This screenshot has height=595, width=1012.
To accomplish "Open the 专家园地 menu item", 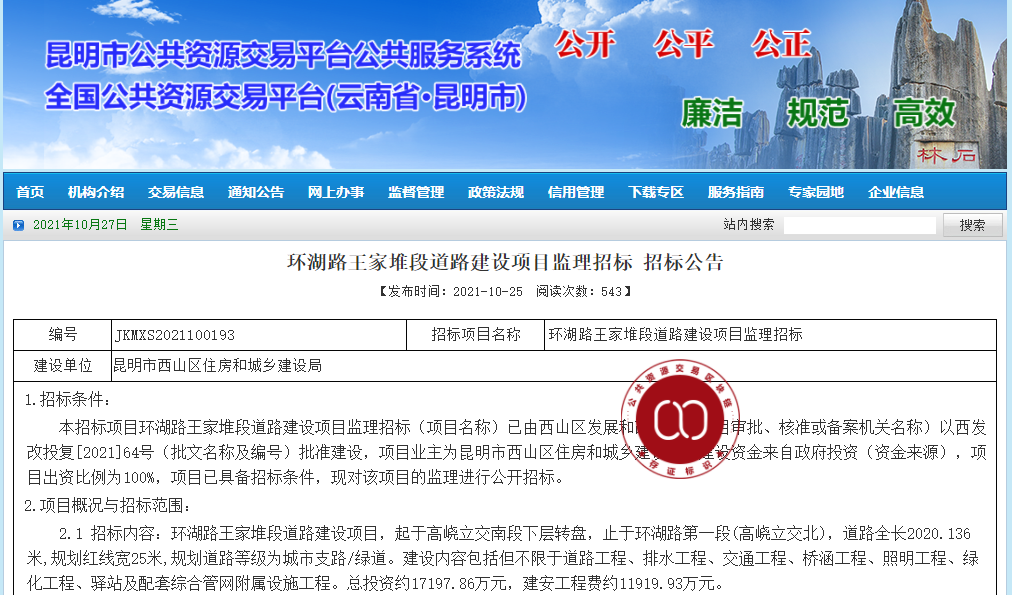I will pos(816,193).
